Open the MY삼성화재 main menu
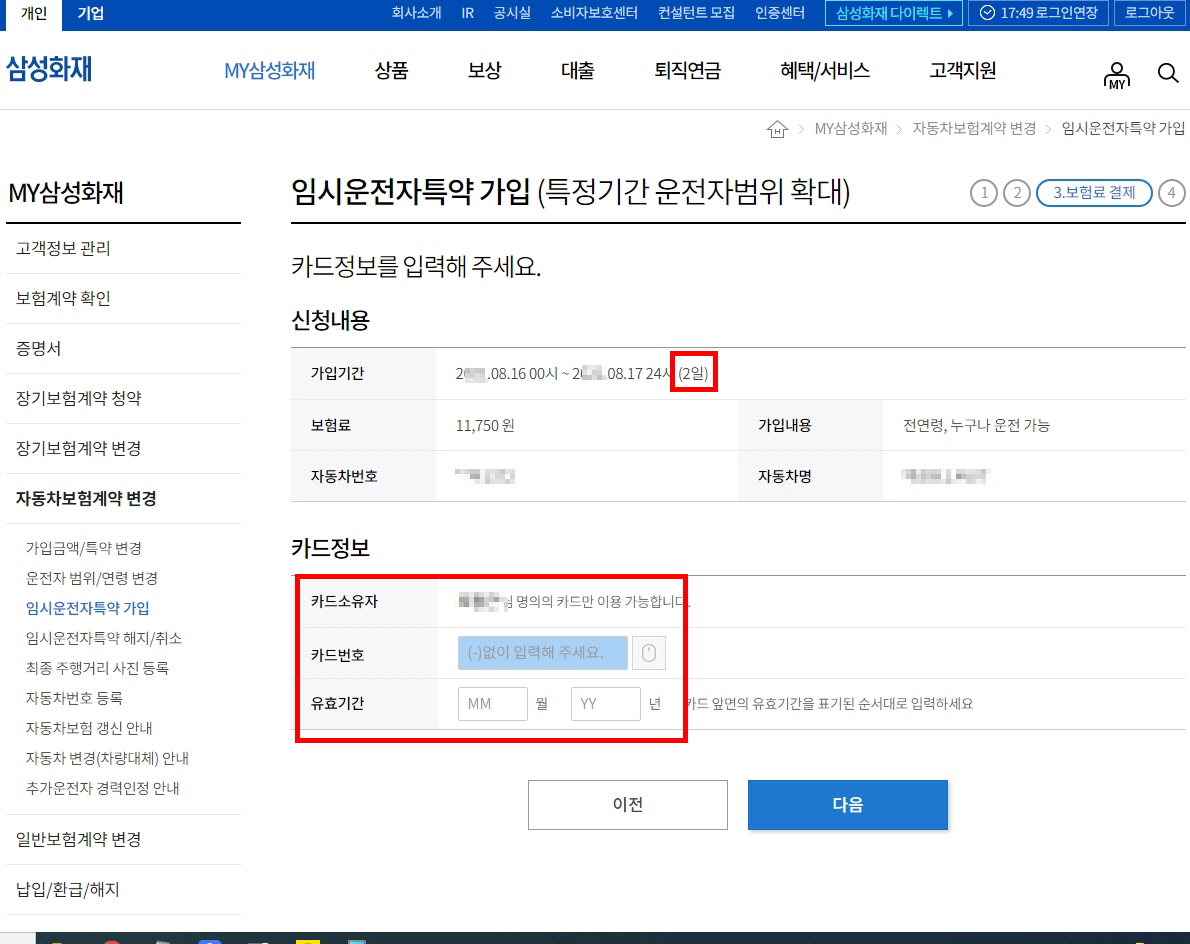This screenshot has width=1190, height=944. (269, 71)
